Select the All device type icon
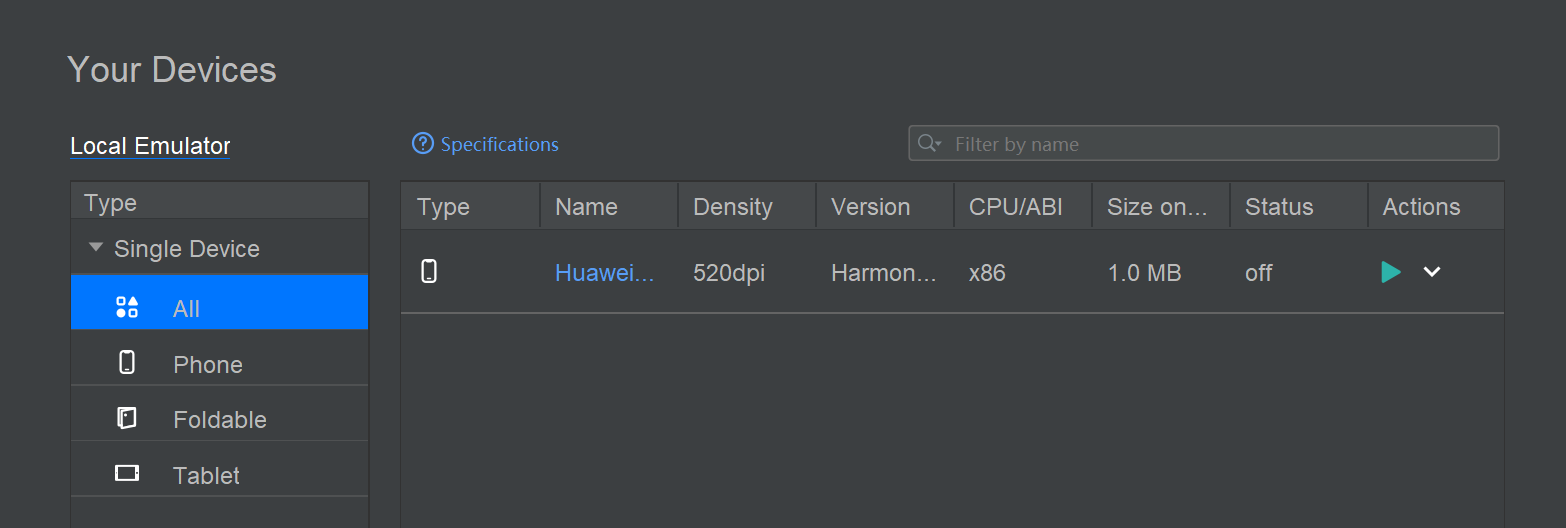The image size is (1566, 528). [127, 308]
